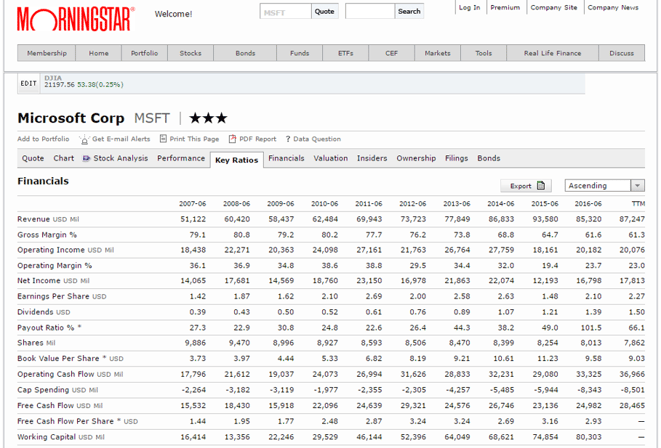Switch to the Chart tab

click(x=64, y=158)
